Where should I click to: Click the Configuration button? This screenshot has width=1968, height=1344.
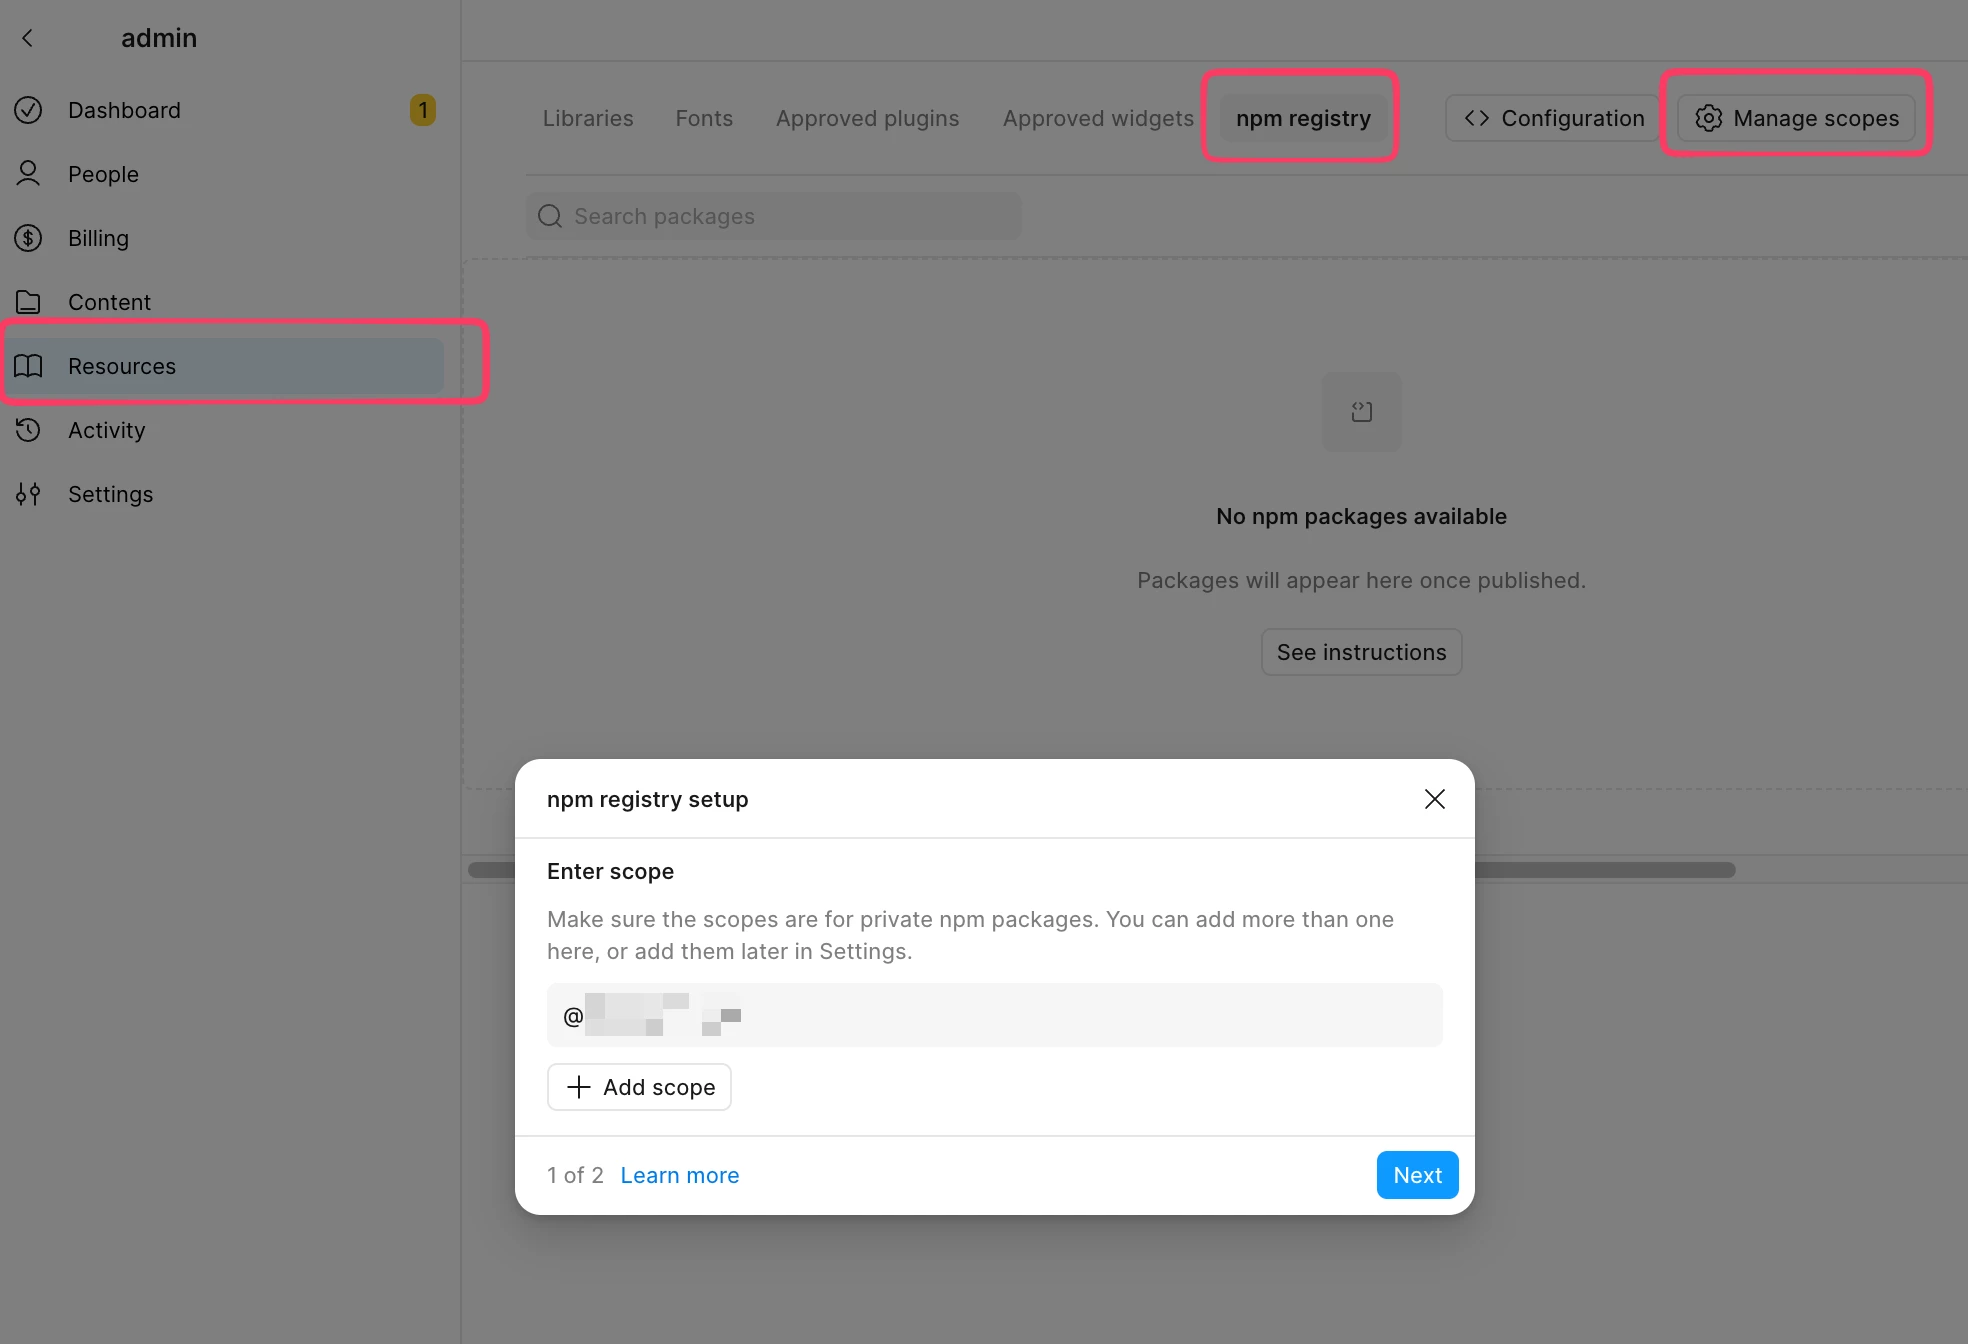point(1554,118)
